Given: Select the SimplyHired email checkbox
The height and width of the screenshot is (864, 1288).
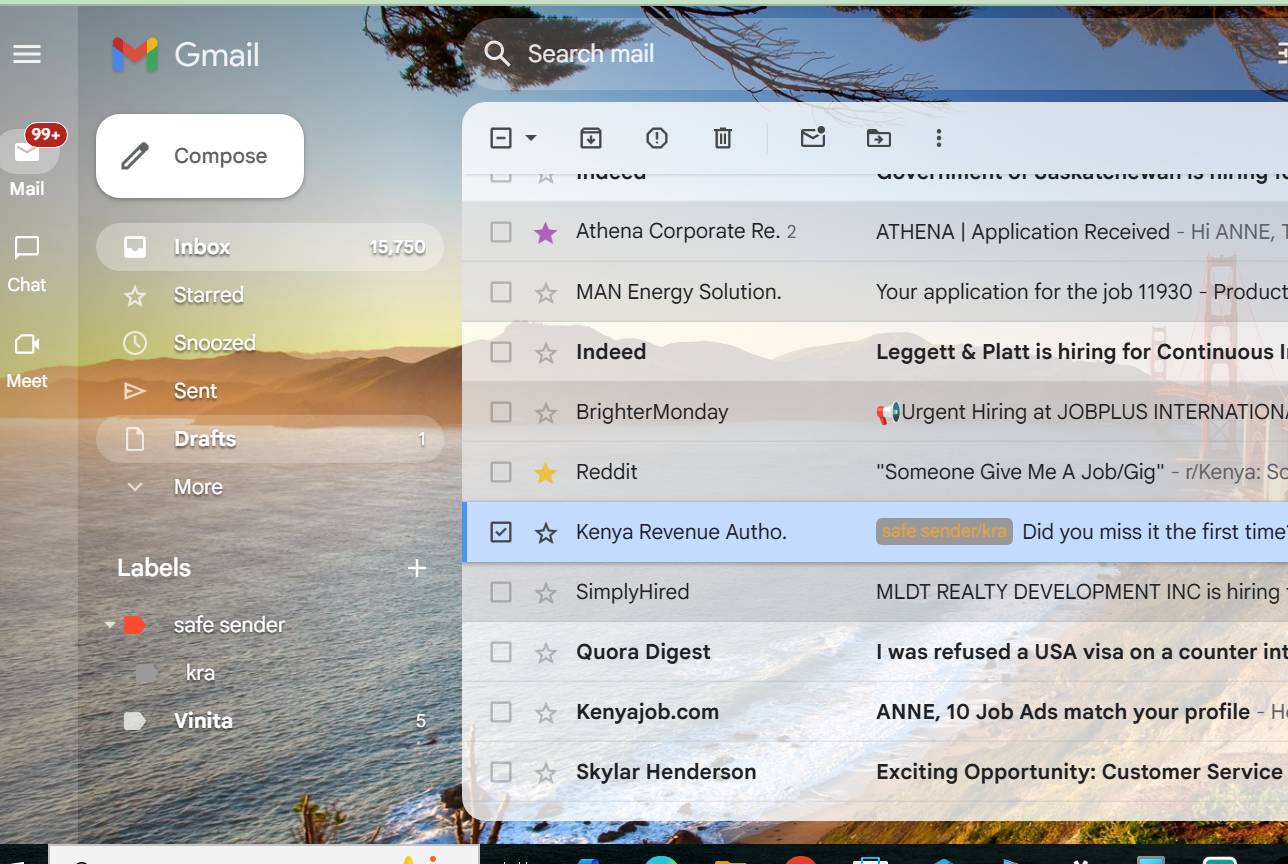Looking at the screenshot, I should [501, 592].
